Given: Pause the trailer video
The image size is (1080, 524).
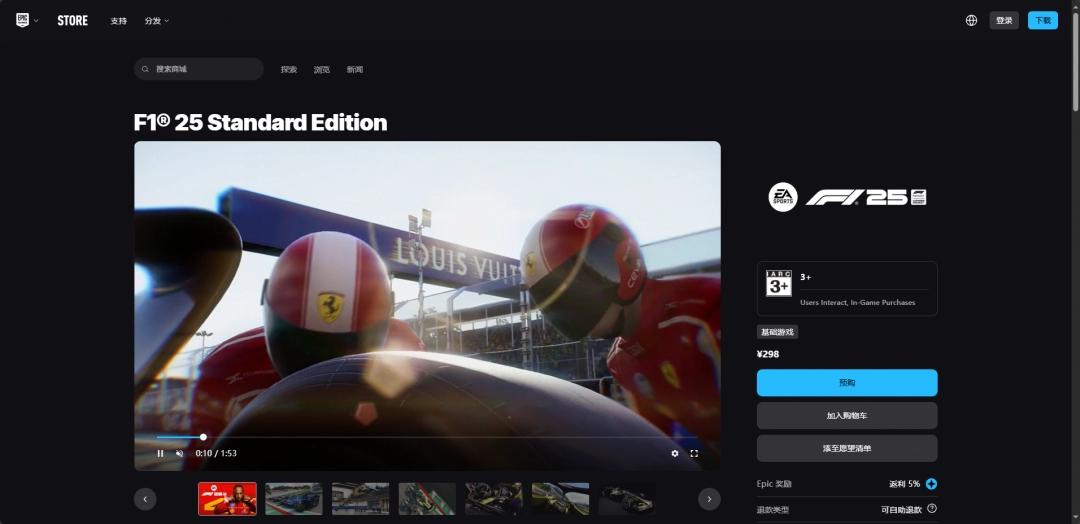Looking at the screenshot, I should [160, 453].
